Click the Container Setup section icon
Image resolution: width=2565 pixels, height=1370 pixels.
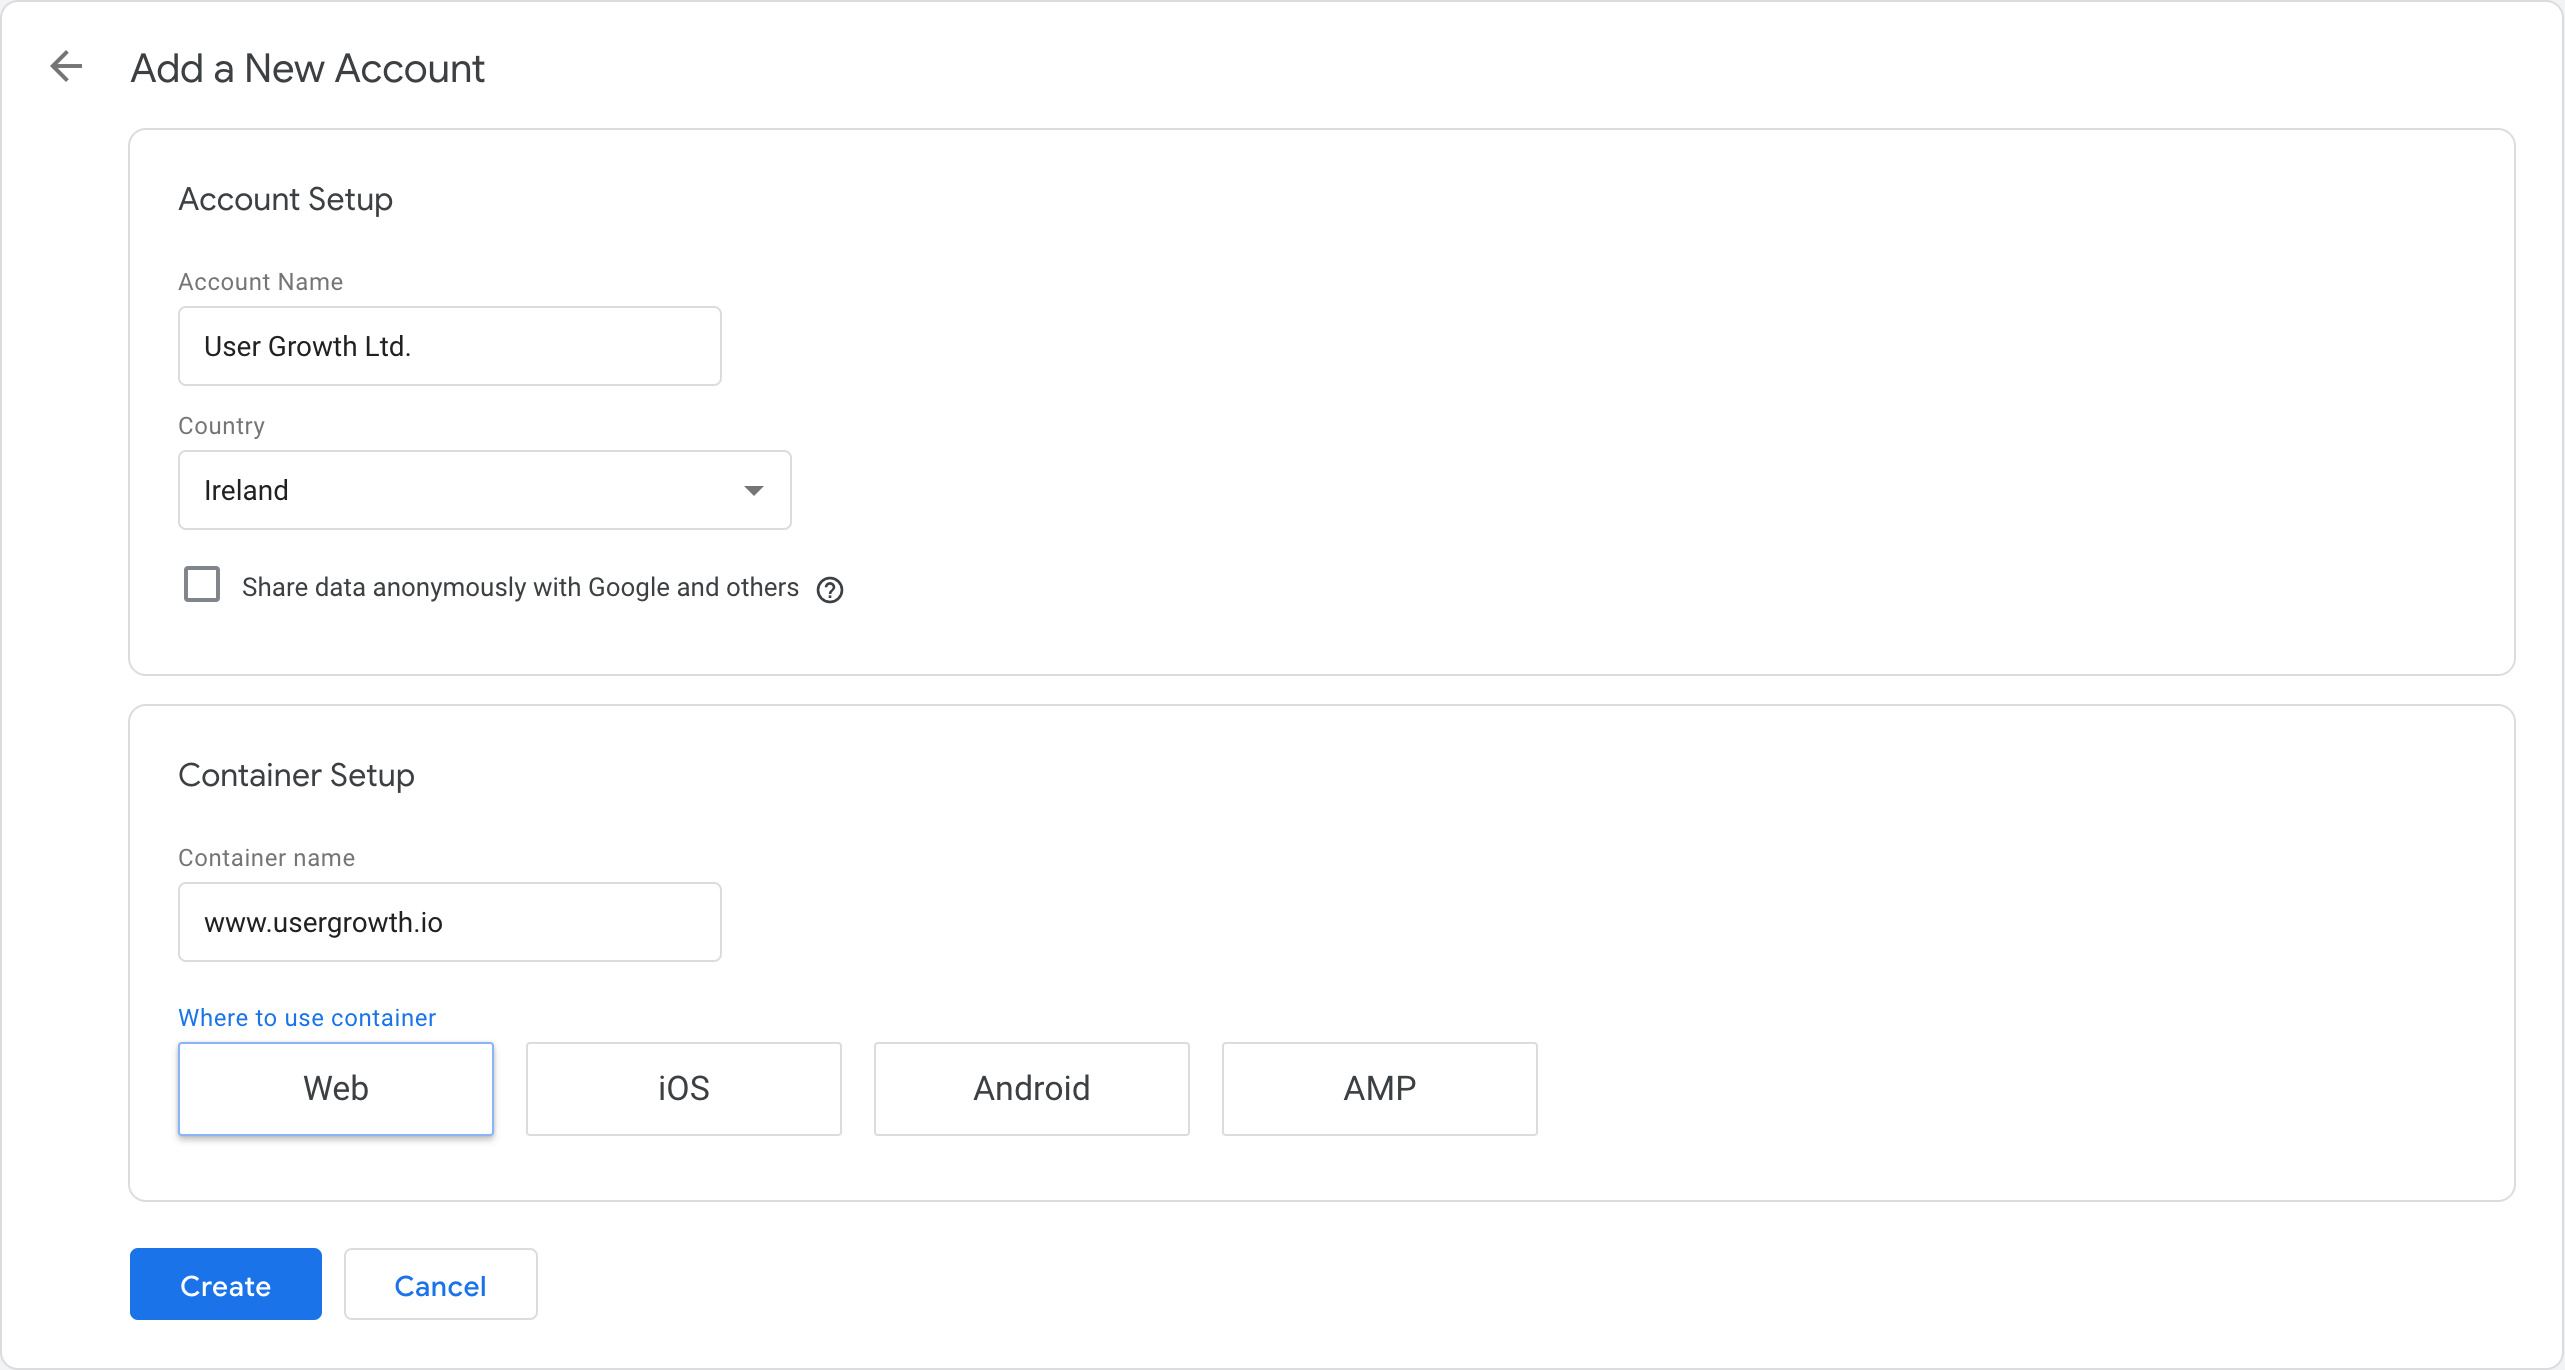click(297, 775)
